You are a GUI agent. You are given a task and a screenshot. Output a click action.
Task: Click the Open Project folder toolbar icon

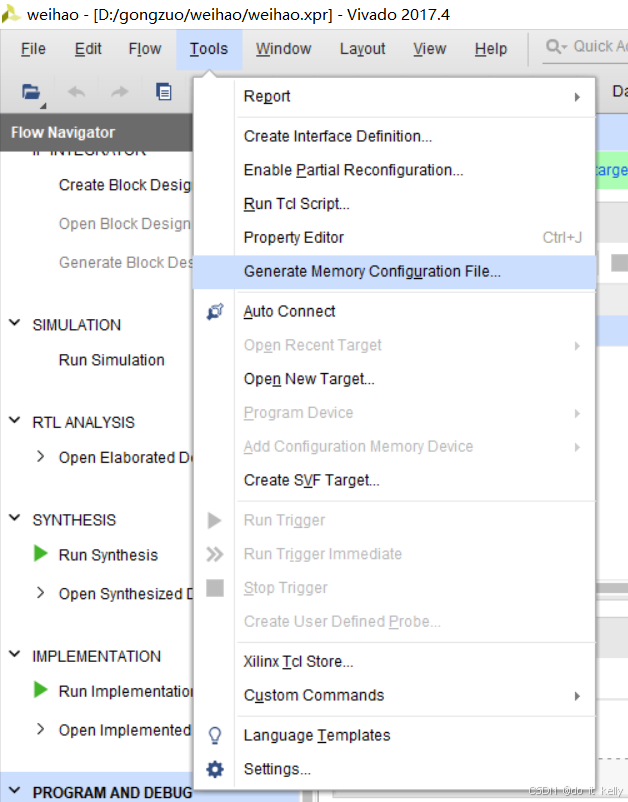31,92
